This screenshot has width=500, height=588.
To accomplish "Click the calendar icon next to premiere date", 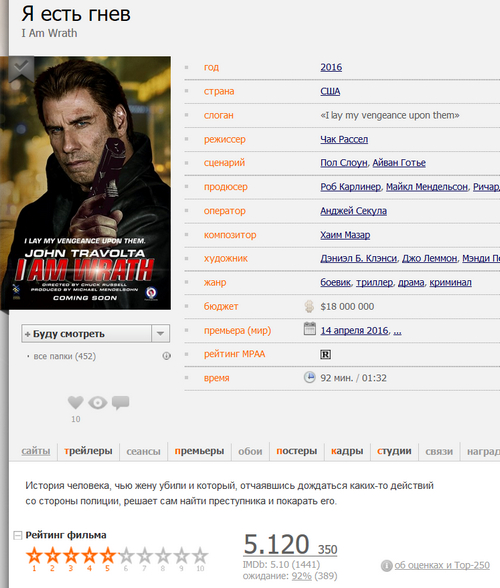I will coord(309,329).
